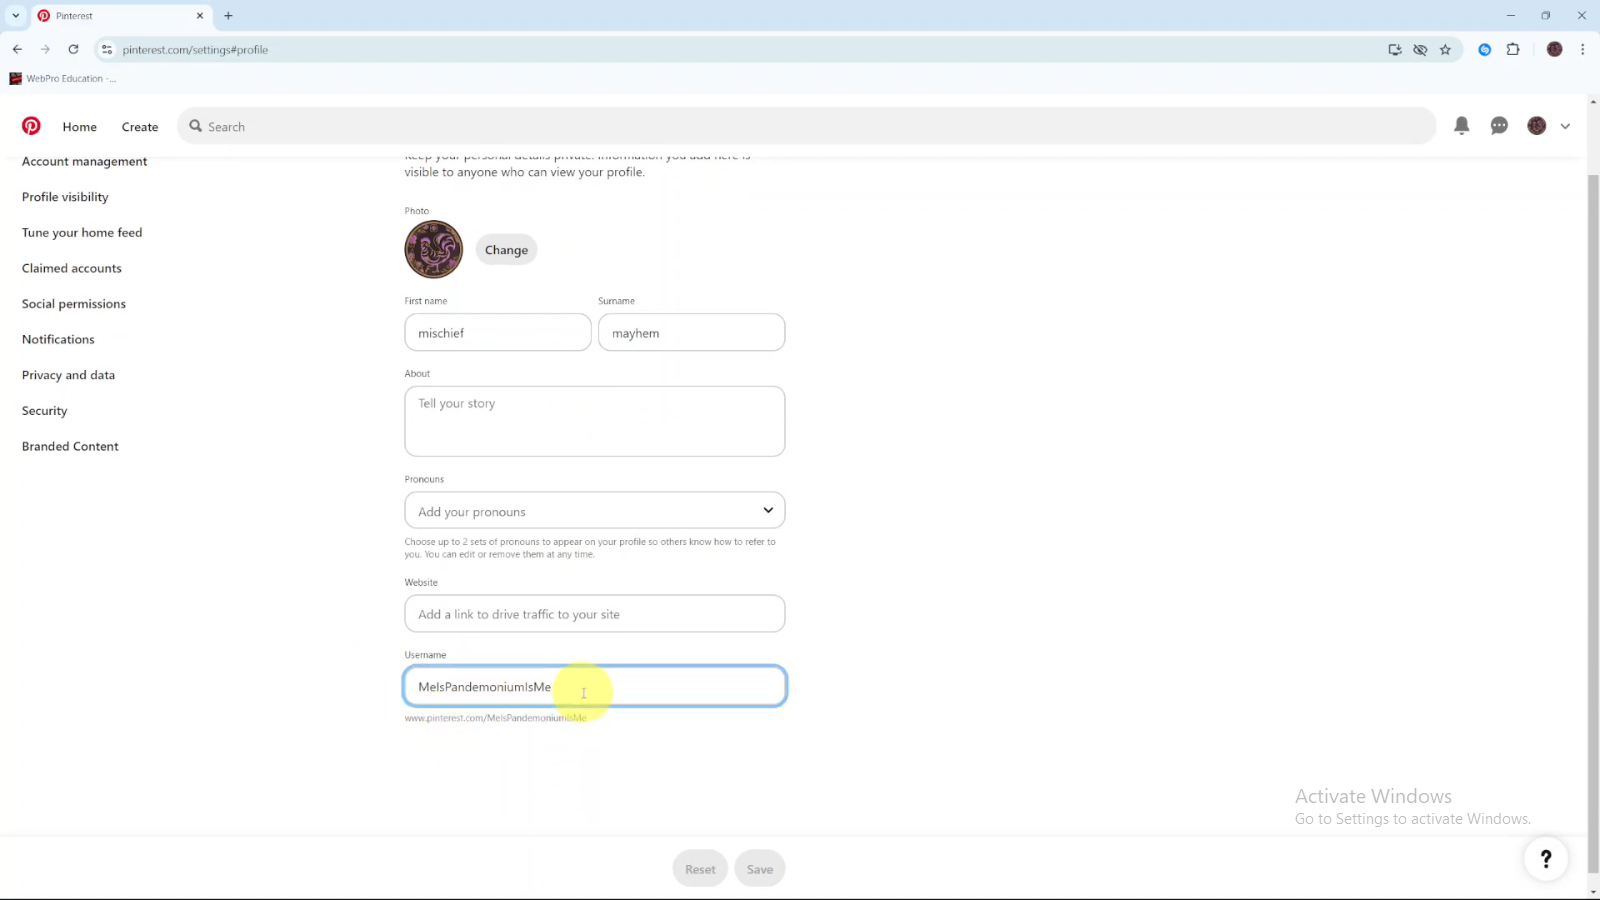View site information icon in address bar

pos(107,49)
